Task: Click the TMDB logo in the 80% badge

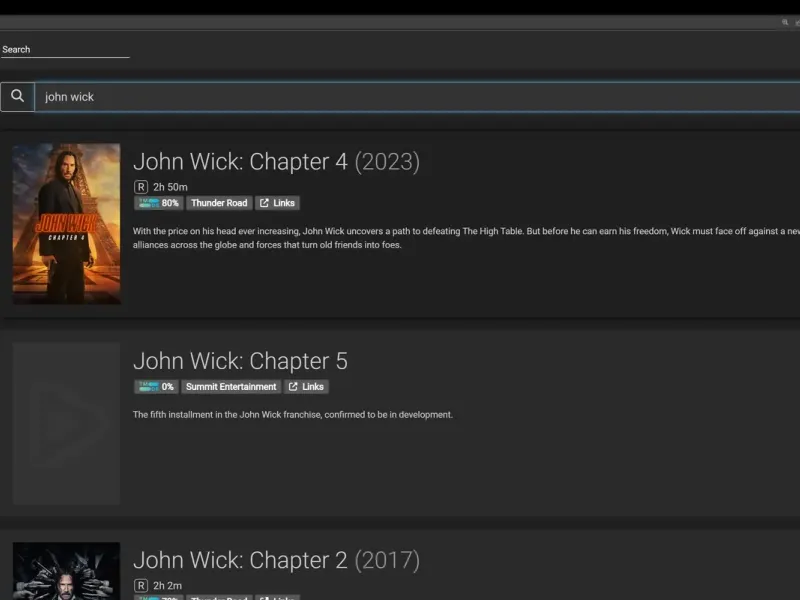Action: pyautogui.click(x=149, y=203)
